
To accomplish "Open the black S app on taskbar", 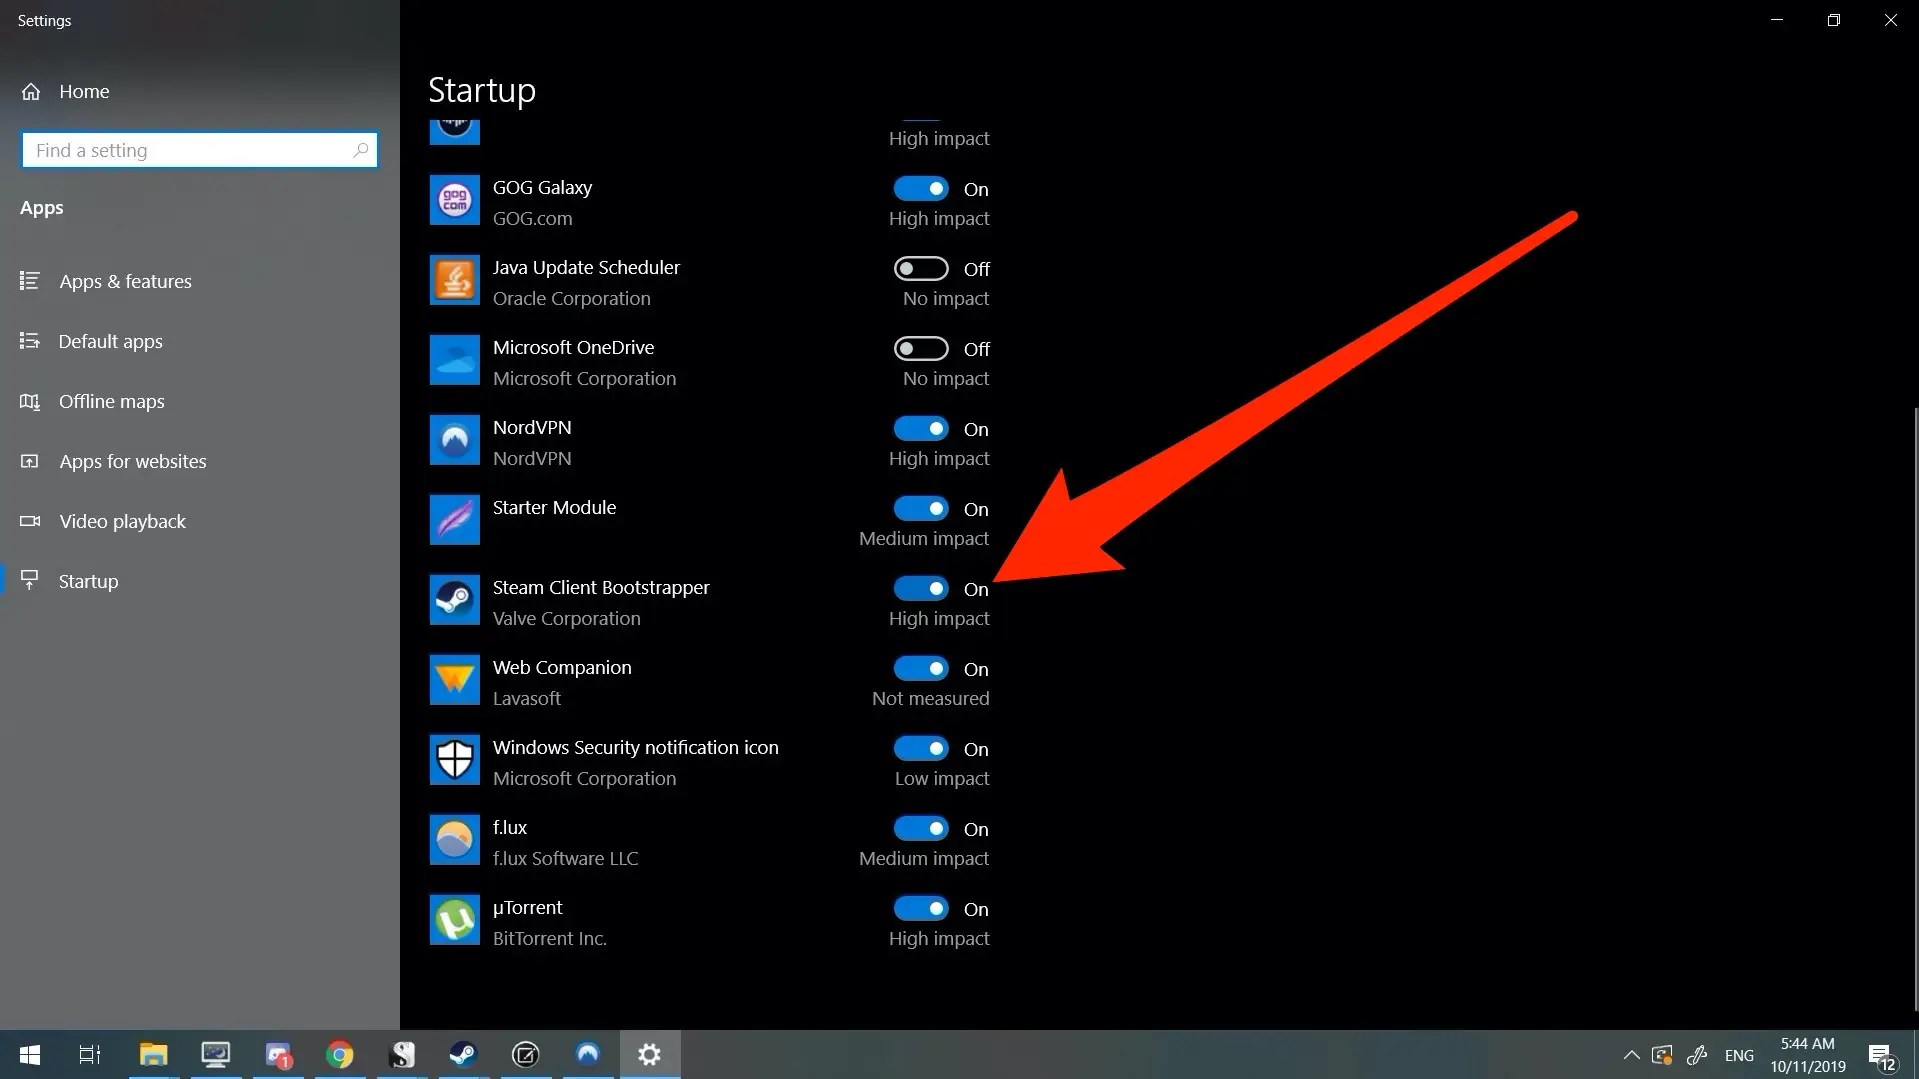I will [x=402, y=1054].
